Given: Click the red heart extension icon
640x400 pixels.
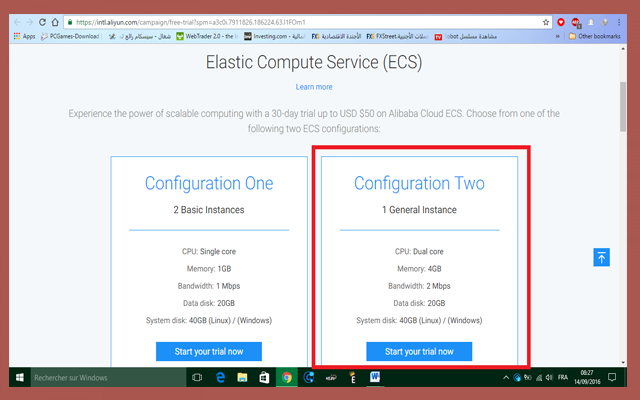Looking at the screenshot, I should 561,22.
